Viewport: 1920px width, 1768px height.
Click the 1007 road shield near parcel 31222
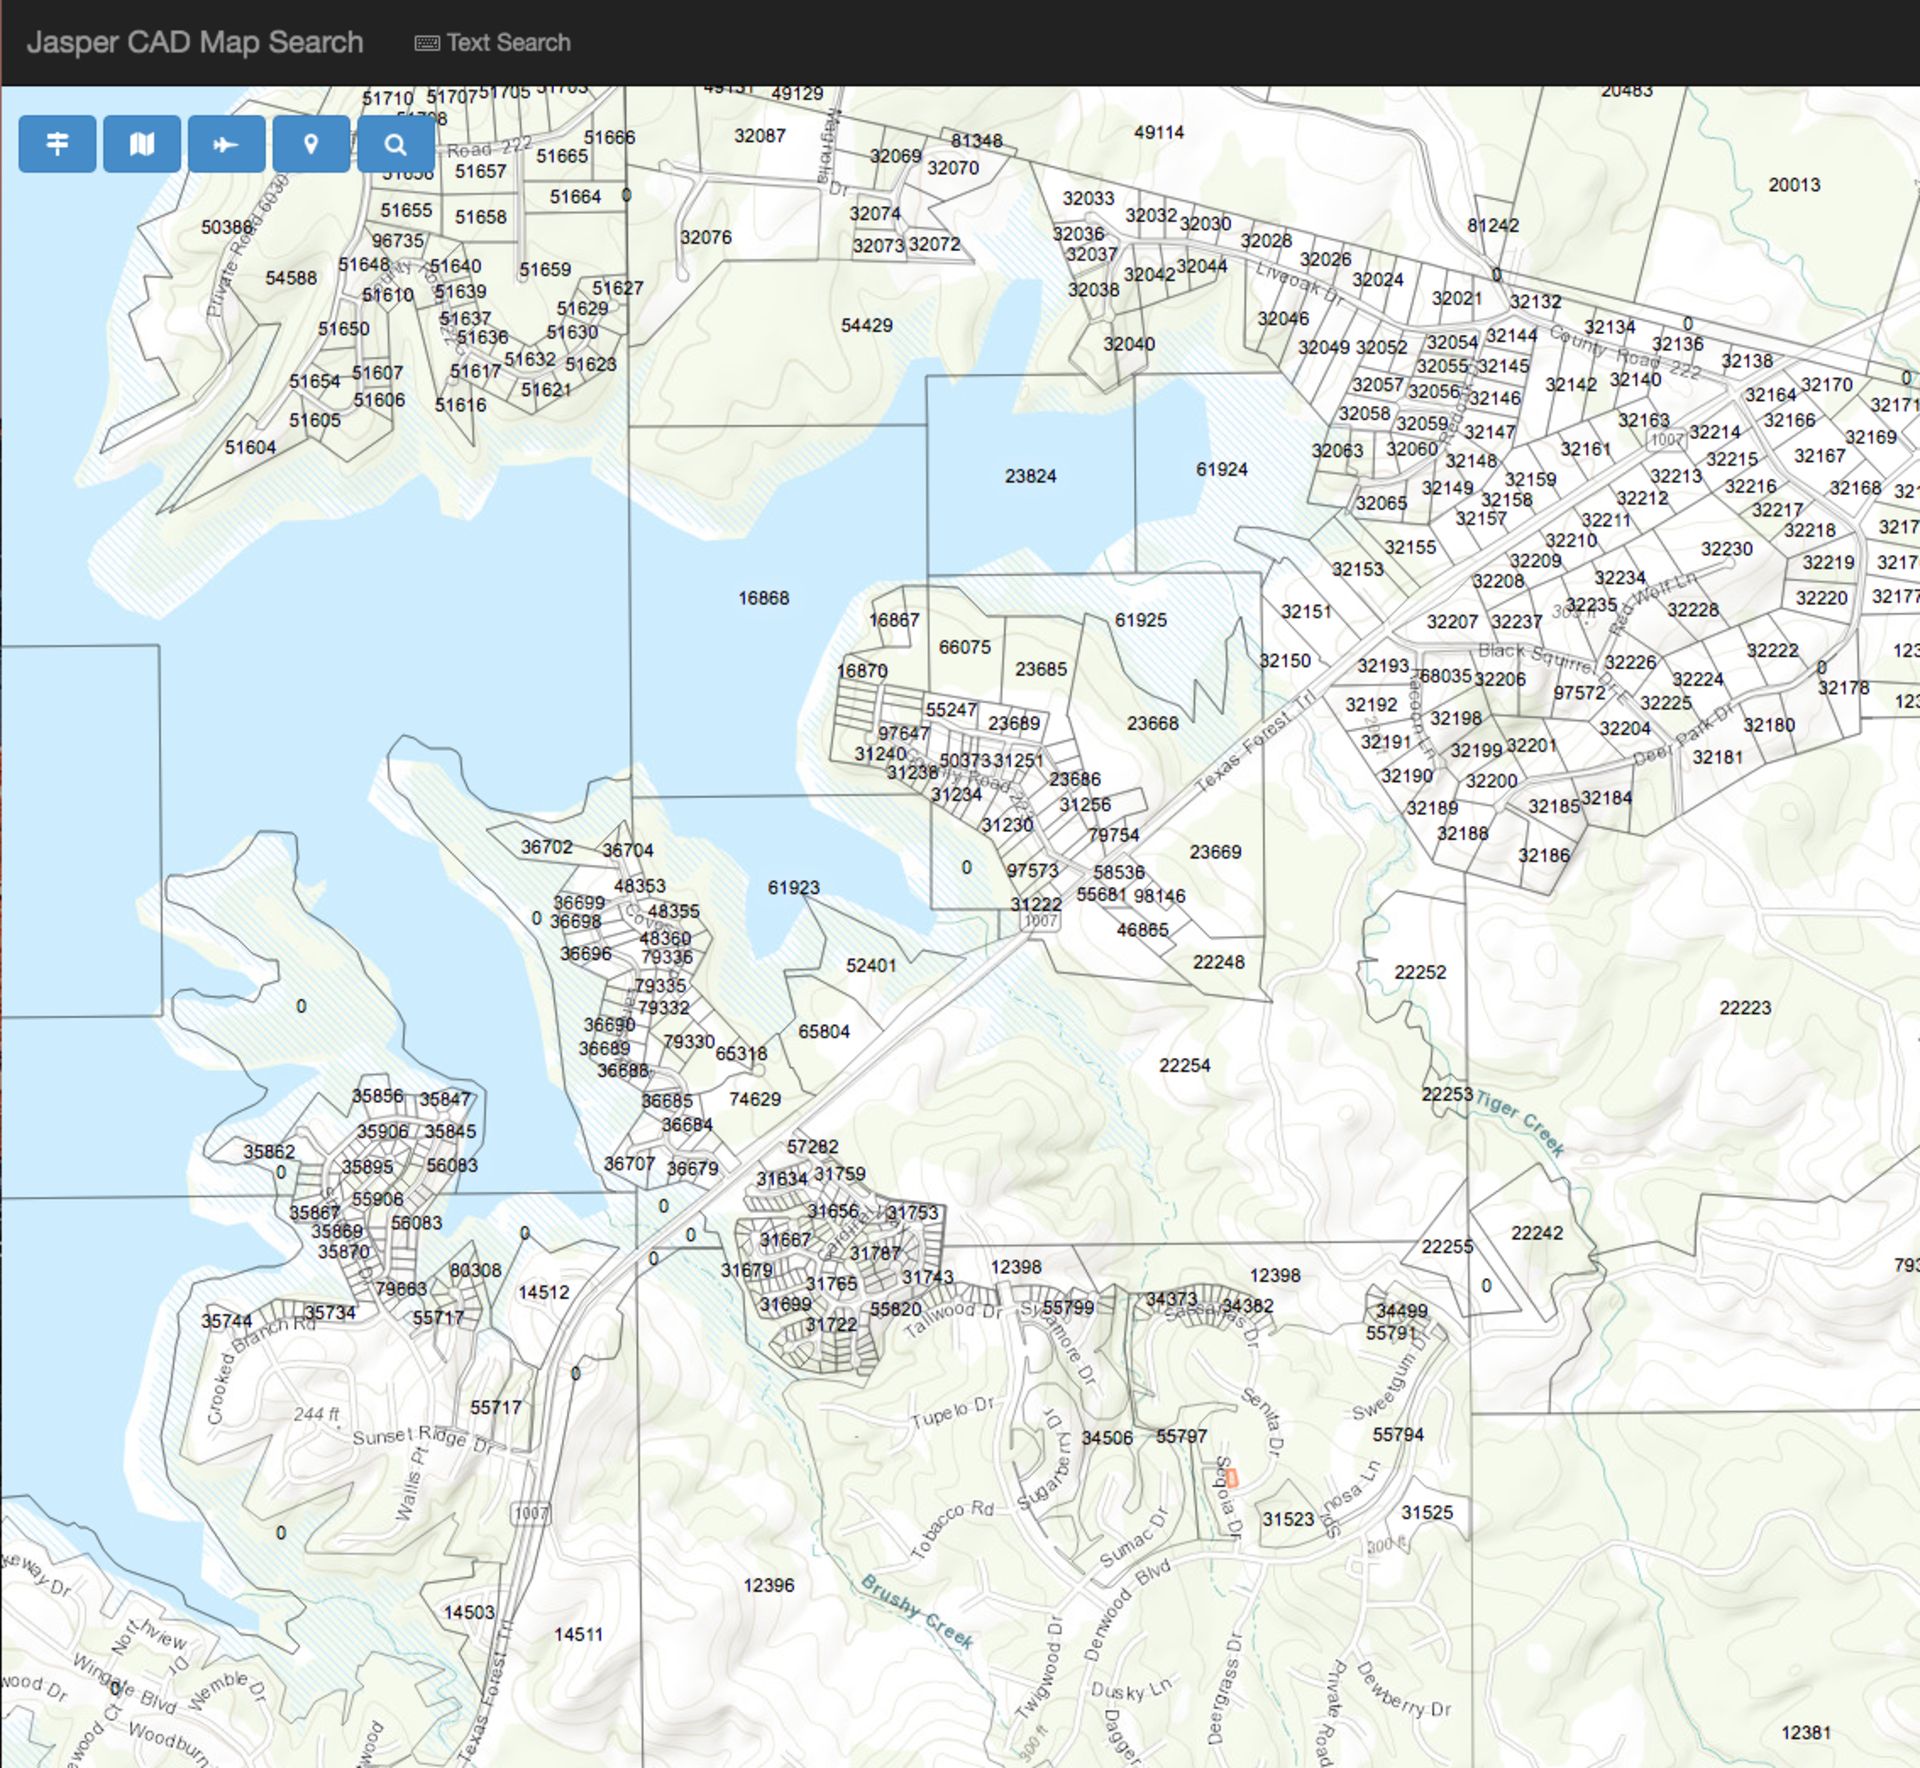[x=1041, y=921]
